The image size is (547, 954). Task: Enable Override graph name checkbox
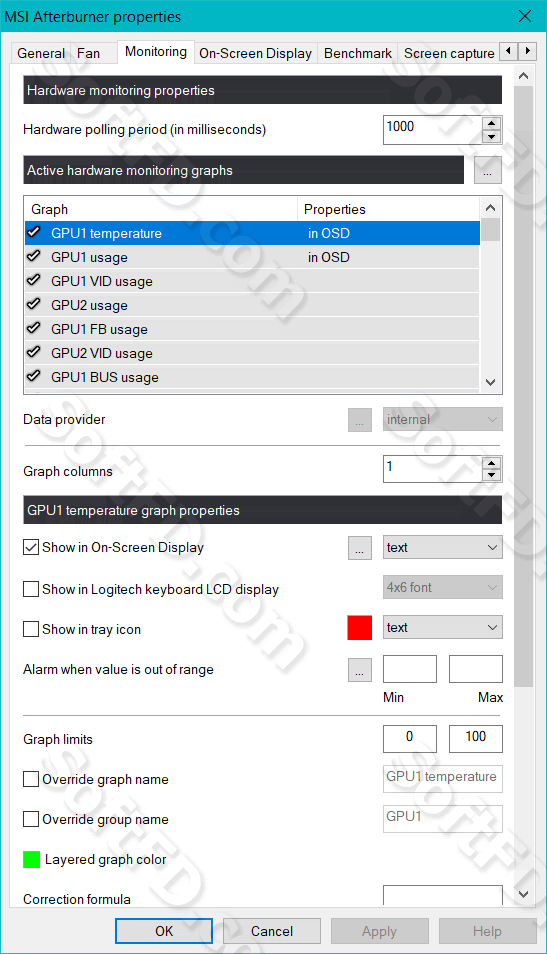click(x=31, y=779)
